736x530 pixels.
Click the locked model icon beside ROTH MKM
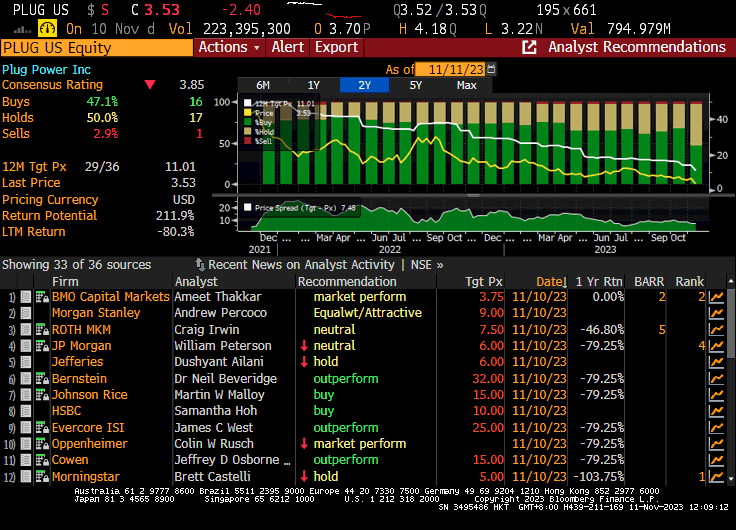point(42,330)
